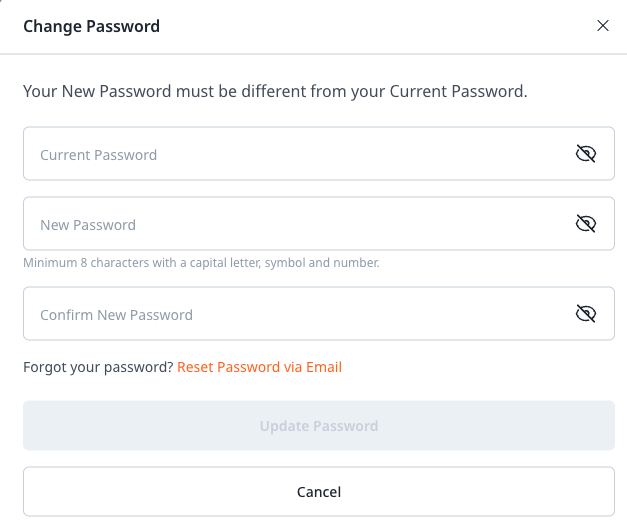This screenshot has height=529, width=627.
Task: Open the Reset Password via Email link
Action: (x=260, y=367)
